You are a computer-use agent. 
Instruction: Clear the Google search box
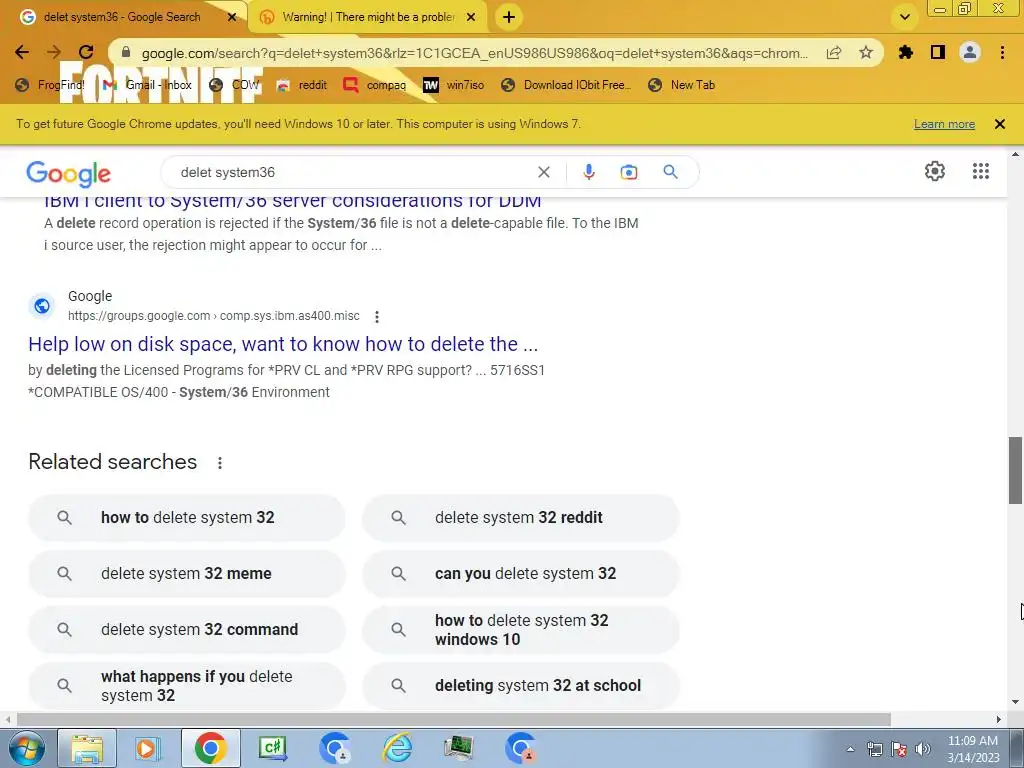click(x=543, y=172)
